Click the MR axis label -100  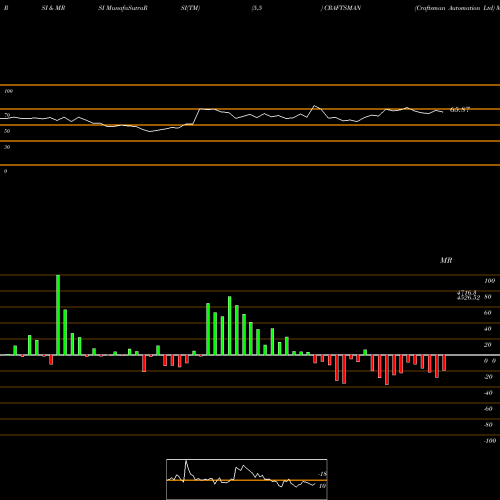[490, 441]
